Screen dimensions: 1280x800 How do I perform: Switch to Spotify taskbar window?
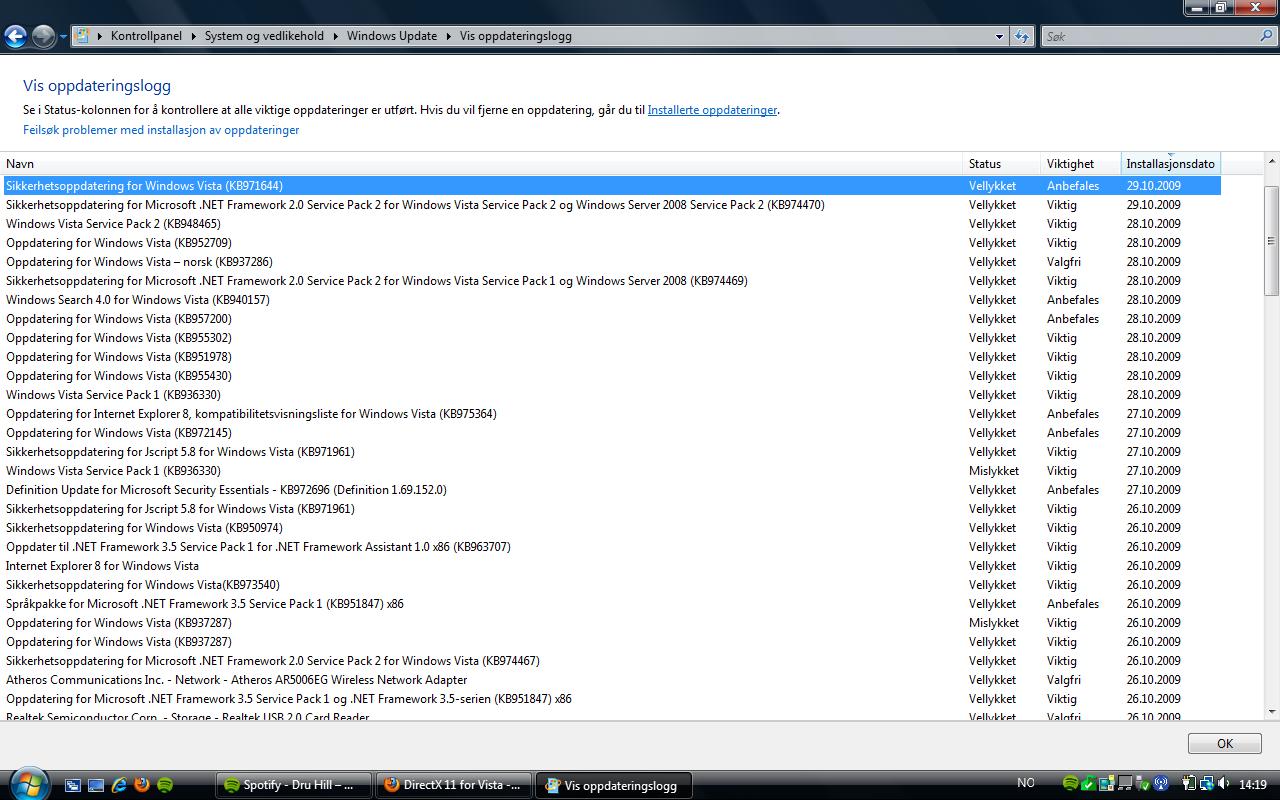[x=294, y=785]
